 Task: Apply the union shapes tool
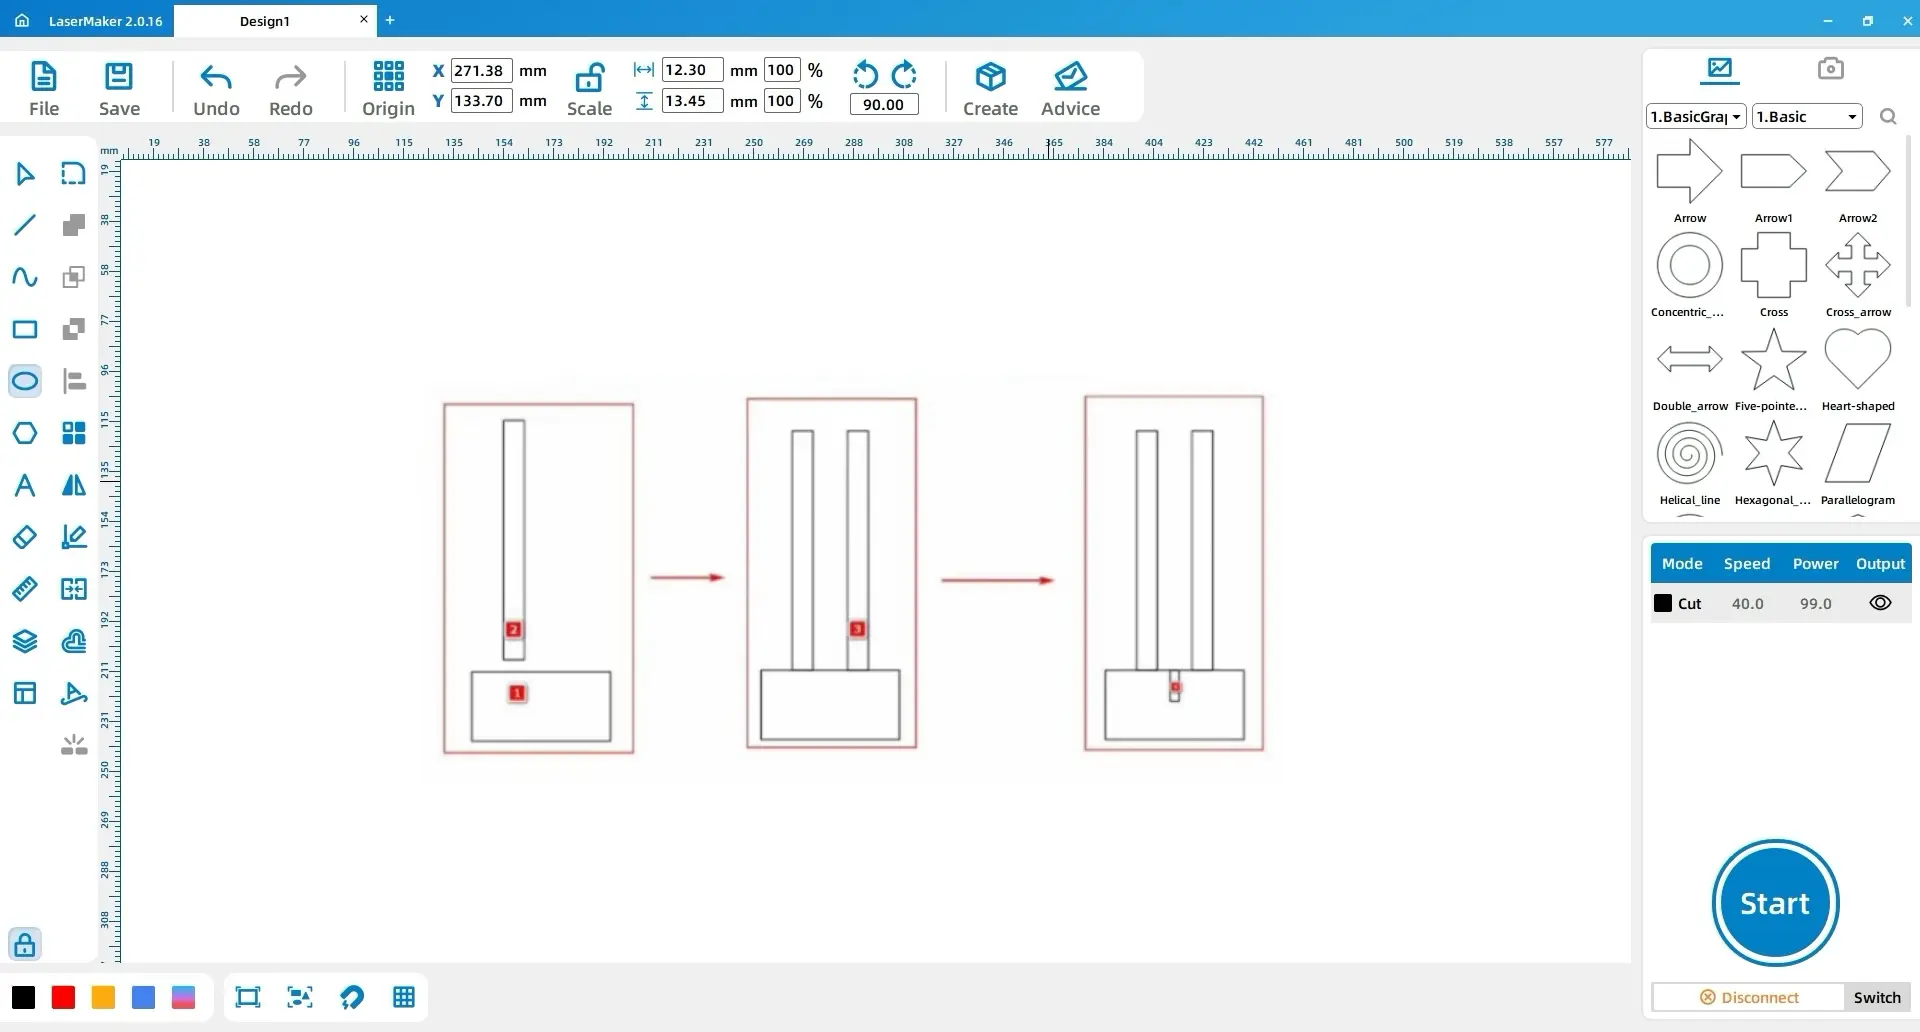pyautogui.click(x=73, y=225)
